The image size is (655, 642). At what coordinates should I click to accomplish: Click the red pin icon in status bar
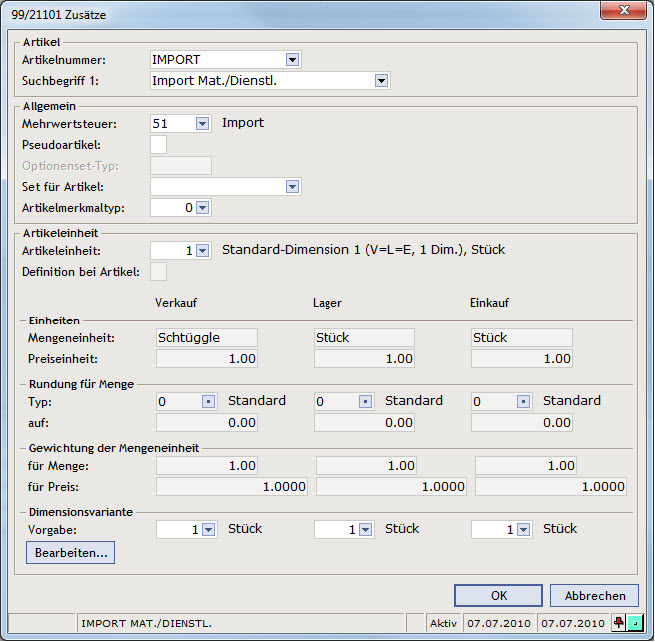click(x=619, y=623)
